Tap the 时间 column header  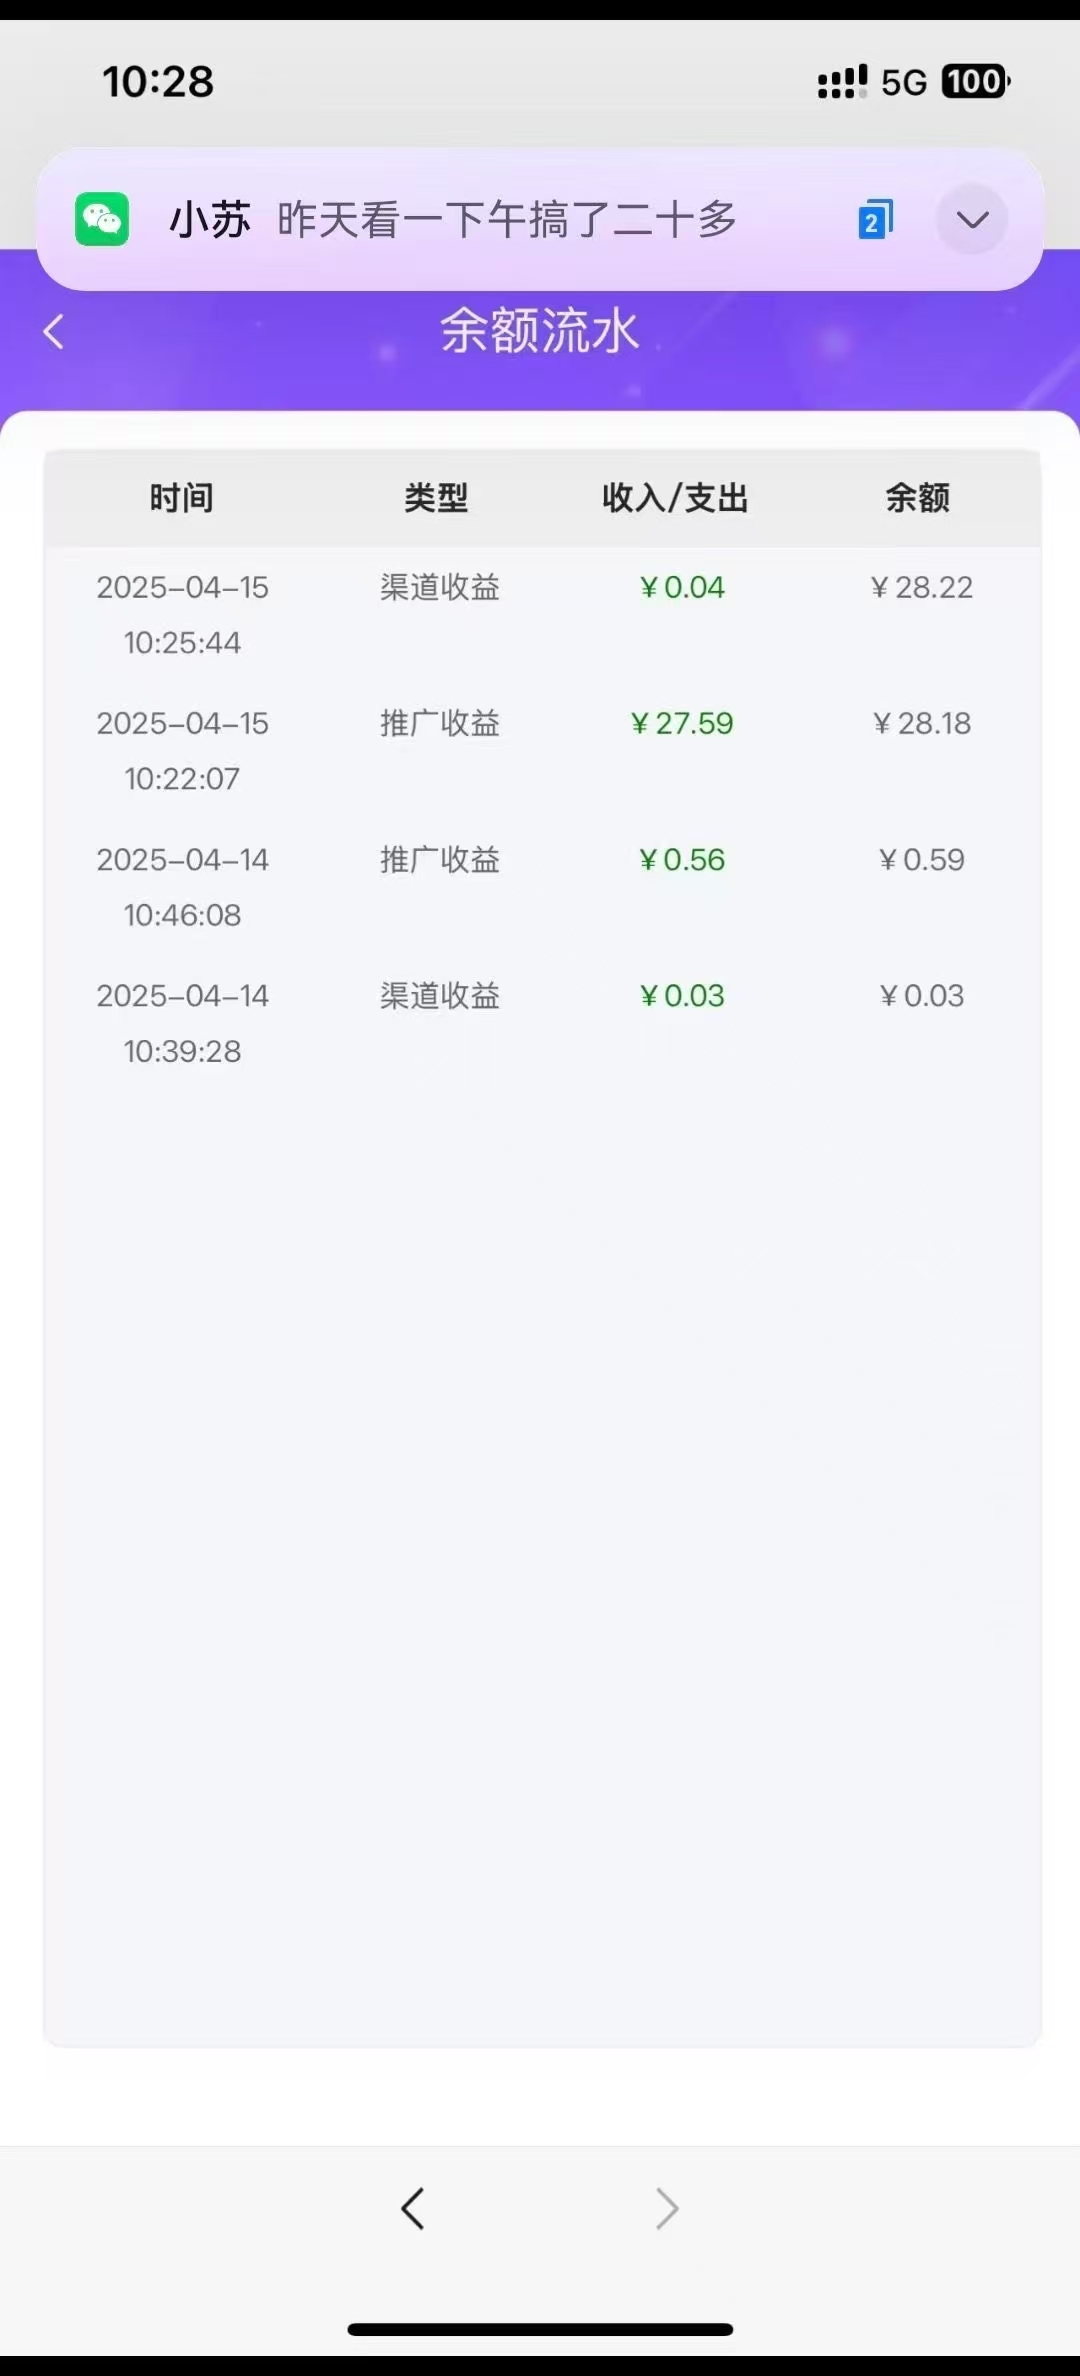[181, 497]
